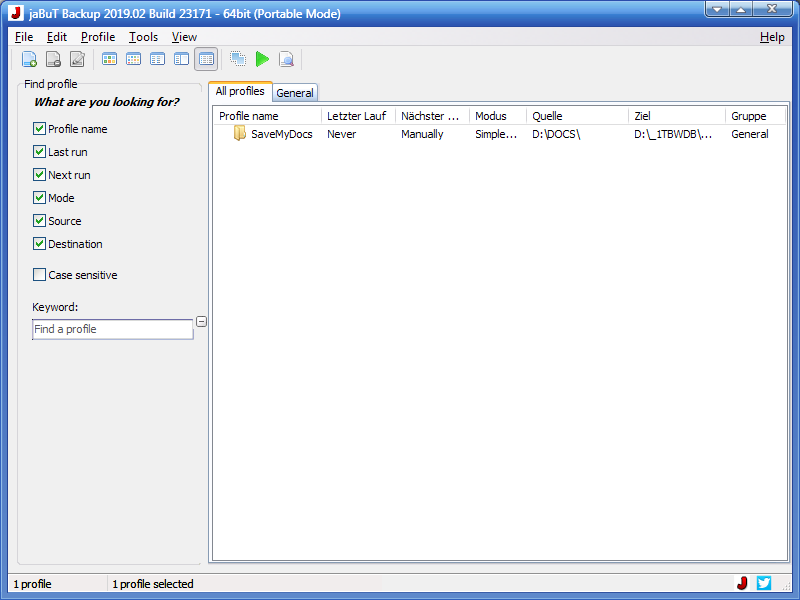Click the Never last run cell

(341, 134)
